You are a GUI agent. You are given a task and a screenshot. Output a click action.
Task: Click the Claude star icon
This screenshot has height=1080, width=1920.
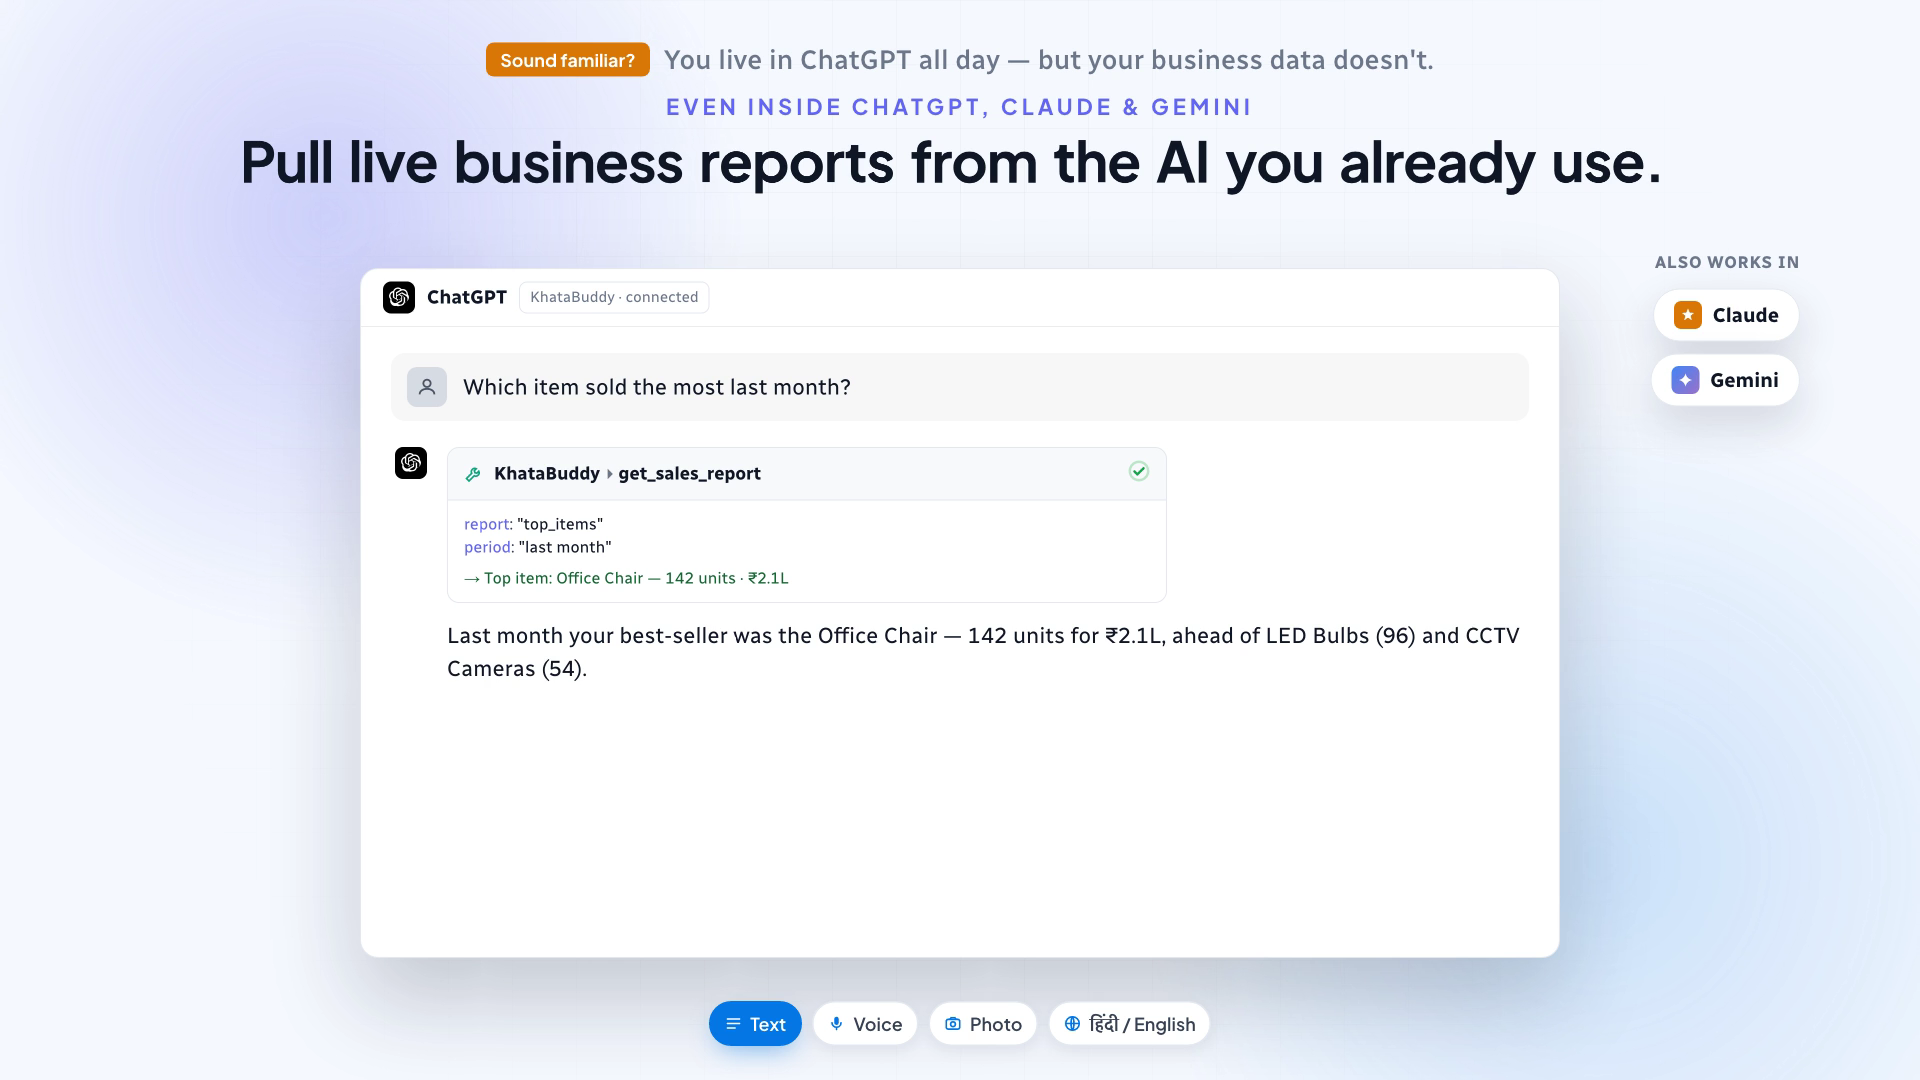click(1688, 315)
